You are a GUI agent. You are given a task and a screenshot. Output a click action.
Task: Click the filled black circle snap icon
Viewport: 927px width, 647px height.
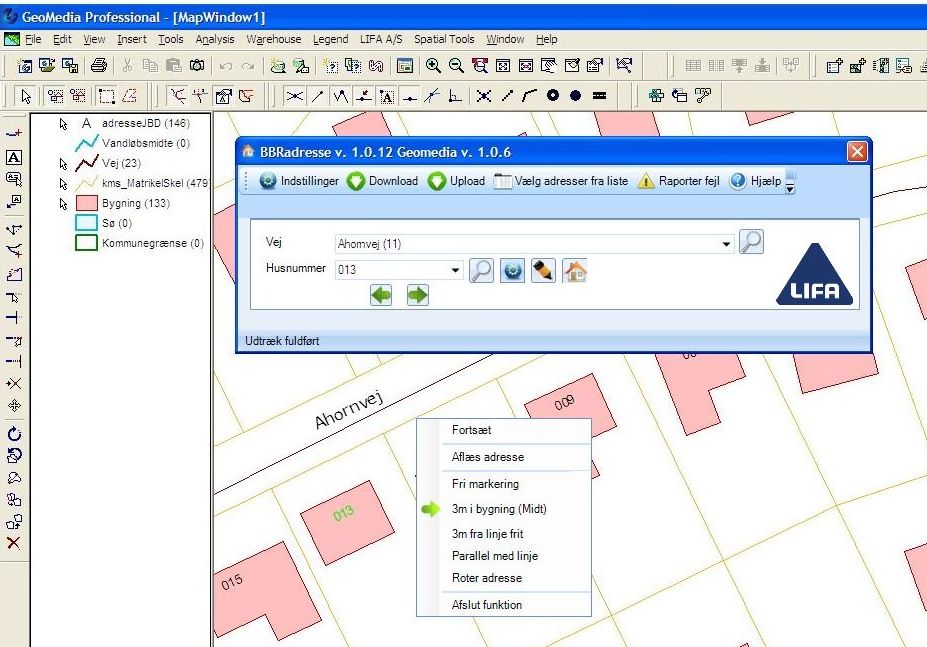click(575, 95)
